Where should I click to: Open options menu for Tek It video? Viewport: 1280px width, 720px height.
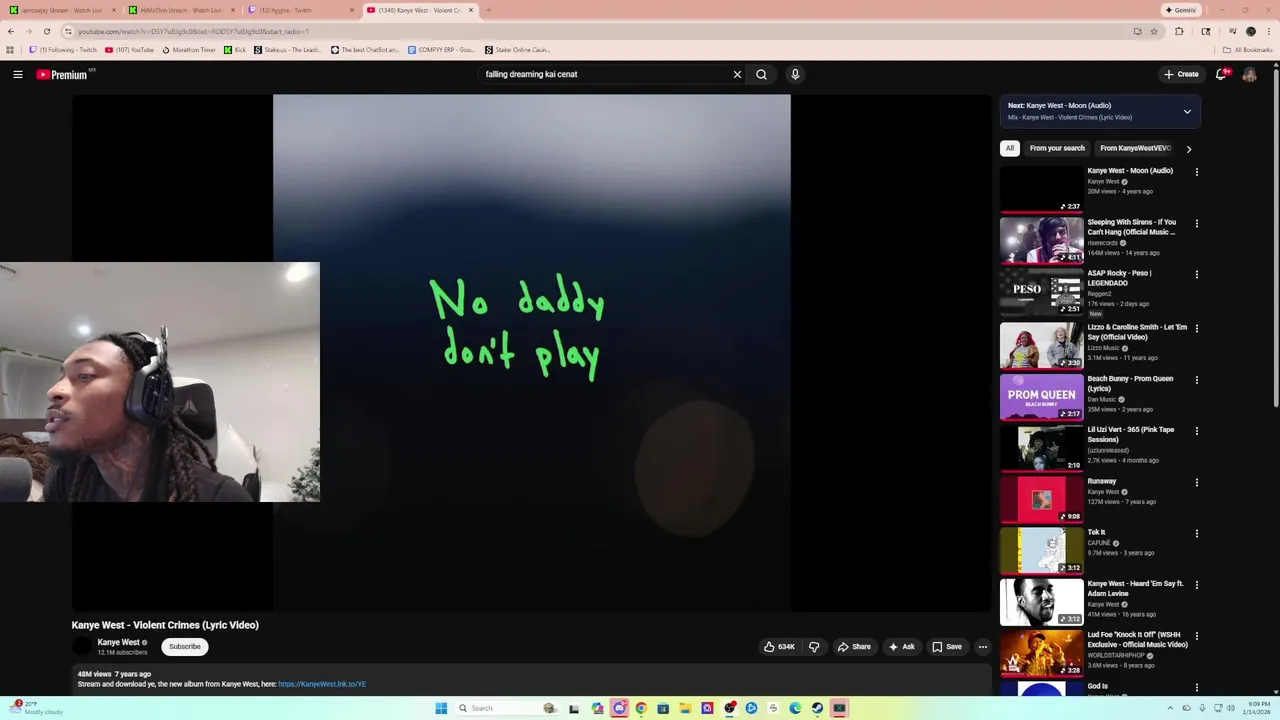(1196, 534)
